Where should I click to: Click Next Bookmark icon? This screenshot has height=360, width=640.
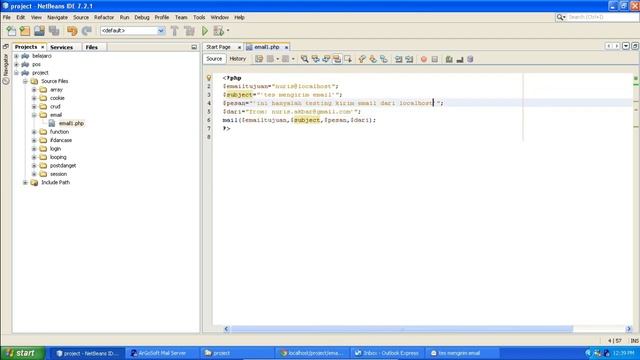pos(373,59)
